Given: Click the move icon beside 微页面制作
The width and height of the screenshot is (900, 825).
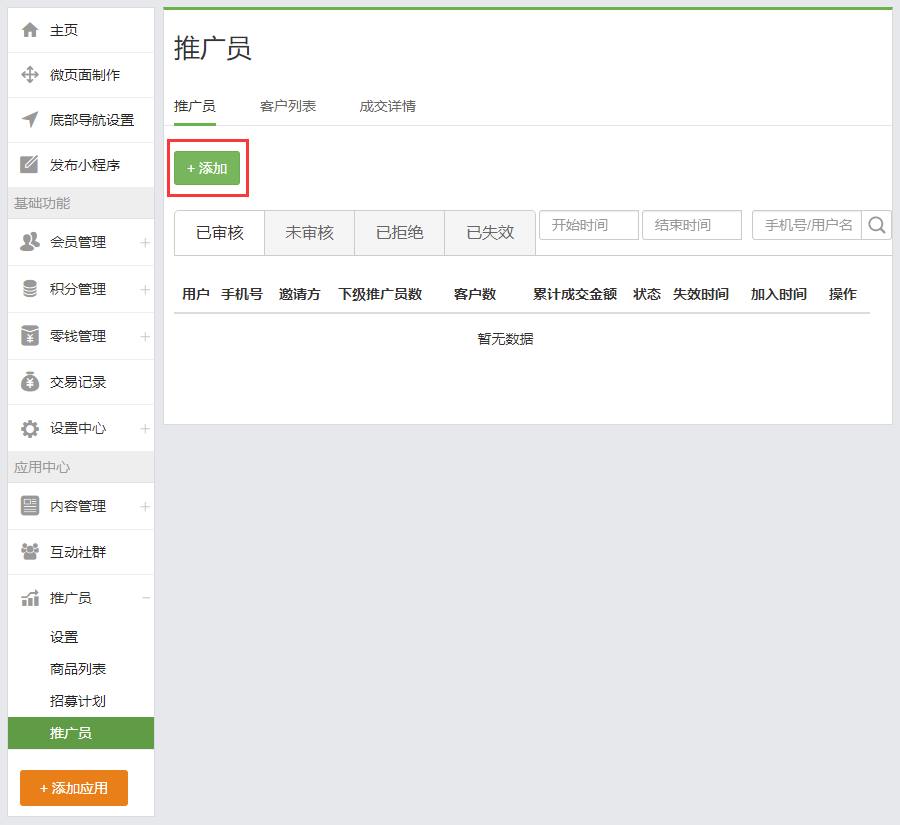Looking at the screenshot, I should [30, 75].
